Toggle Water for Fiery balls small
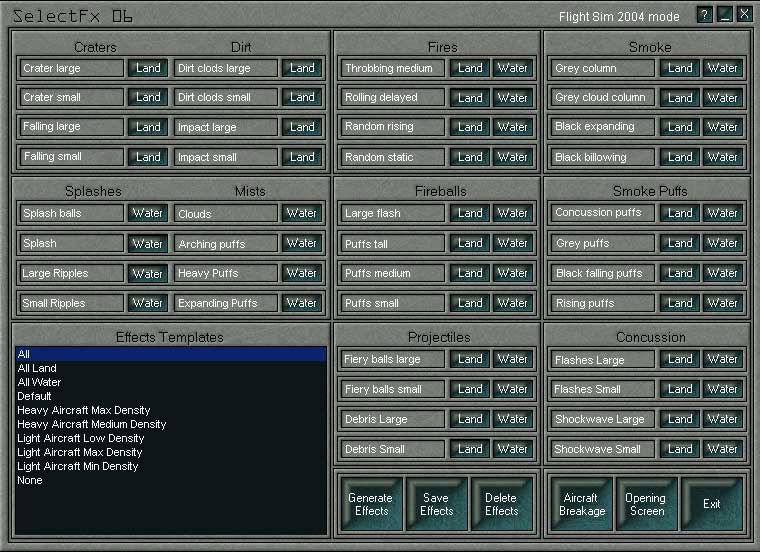Screen dimensions: 760x552 coord(512,389)
